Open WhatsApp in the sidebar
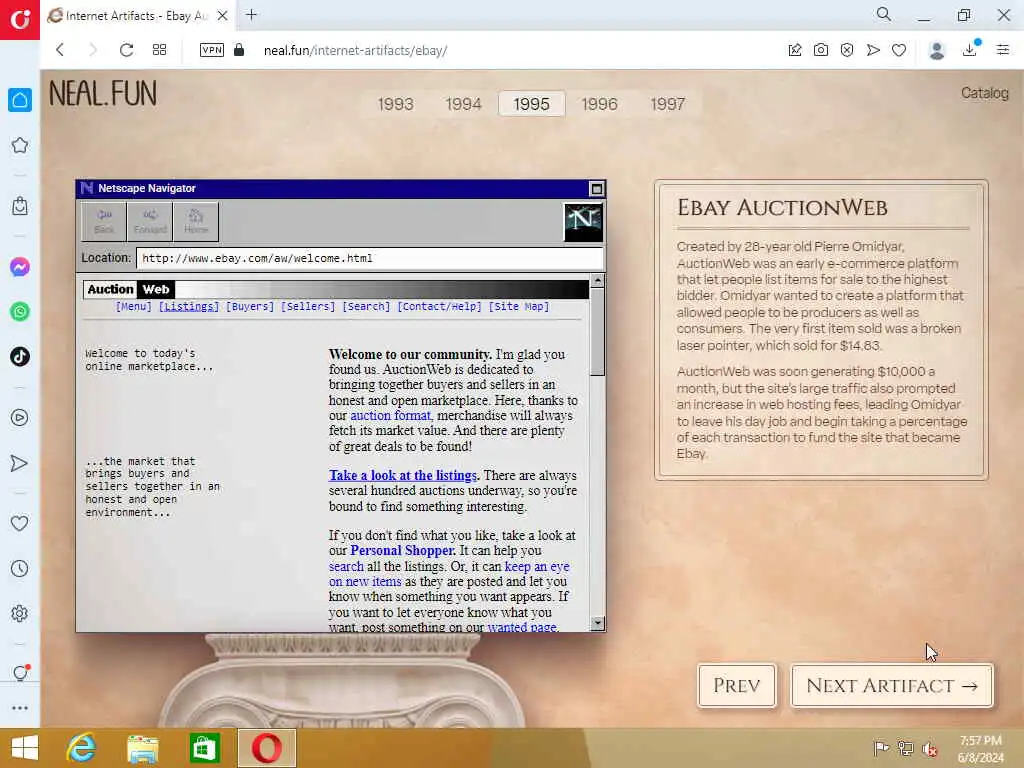1024x768 pixels. point(20,312)
